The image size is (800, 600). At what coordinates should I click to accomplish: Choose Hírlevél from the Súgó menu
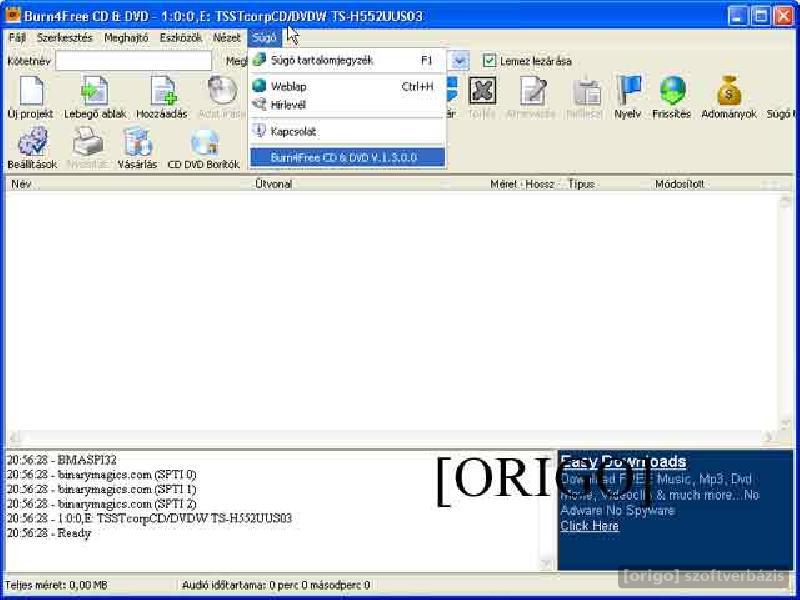click(347, 105)
